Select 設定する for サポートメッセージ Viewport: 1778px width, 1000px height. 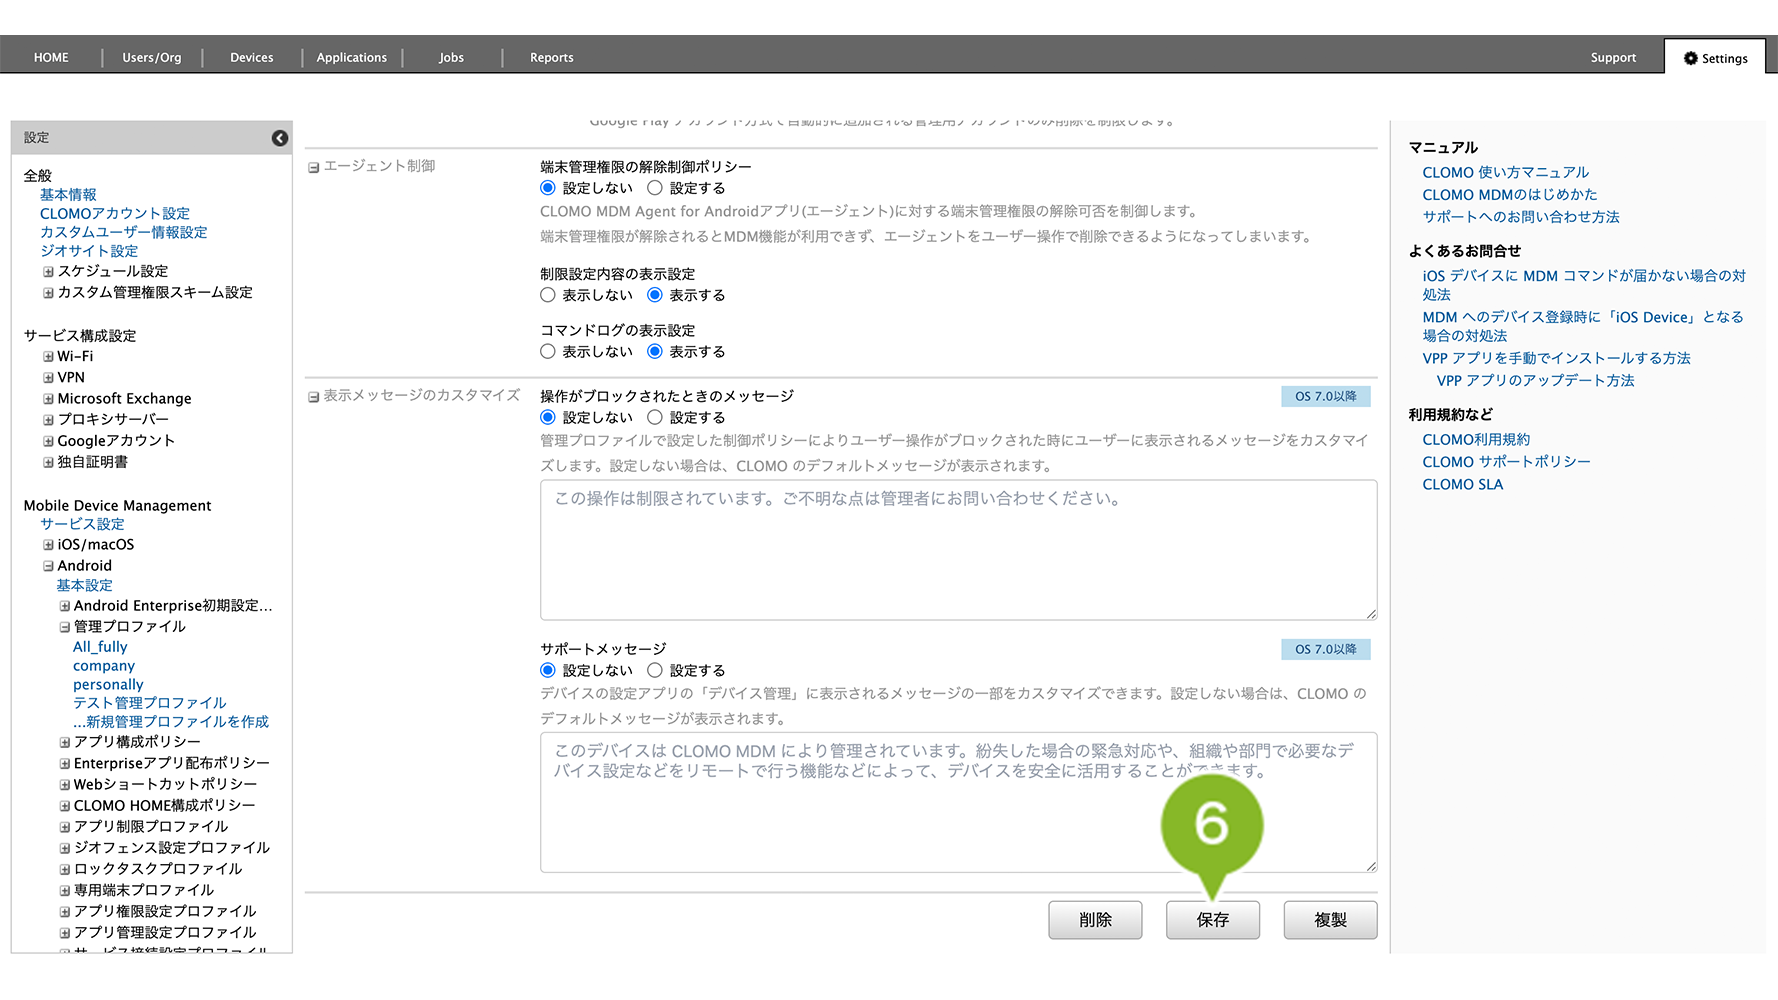coord(655,671)
